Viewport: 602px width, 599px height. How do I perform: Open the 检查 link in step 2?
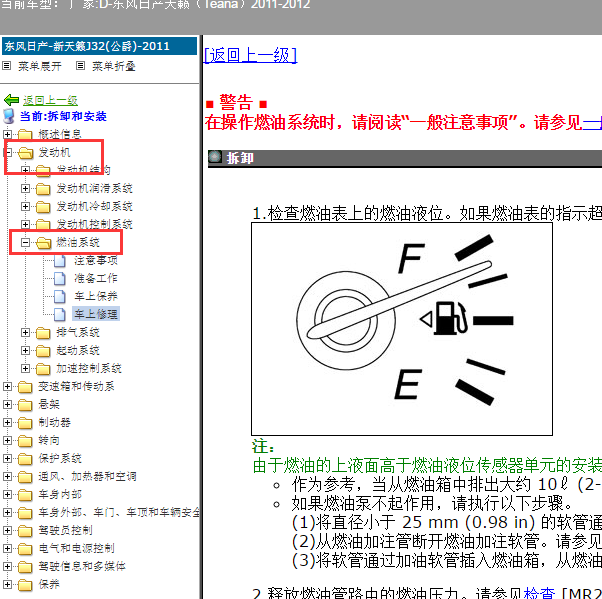click(539, 593)
